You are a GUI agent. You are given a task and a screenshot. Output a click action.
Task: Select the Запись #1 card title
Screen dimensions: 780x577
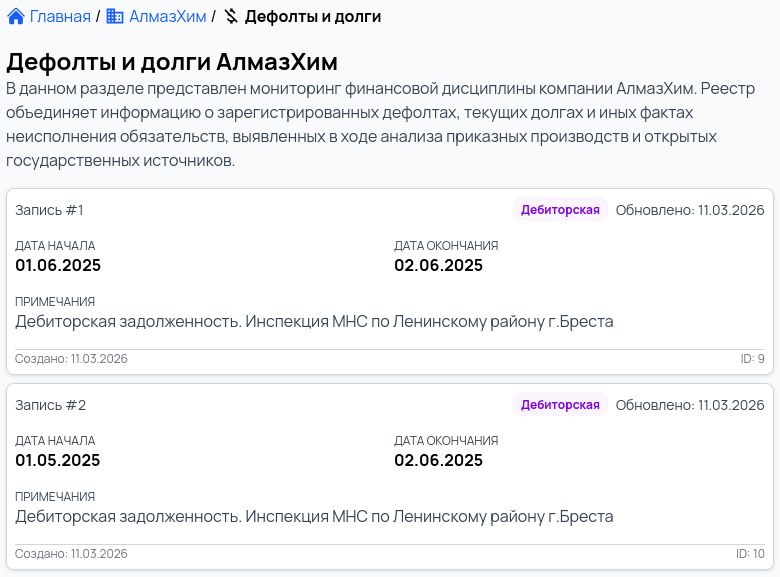50,210
